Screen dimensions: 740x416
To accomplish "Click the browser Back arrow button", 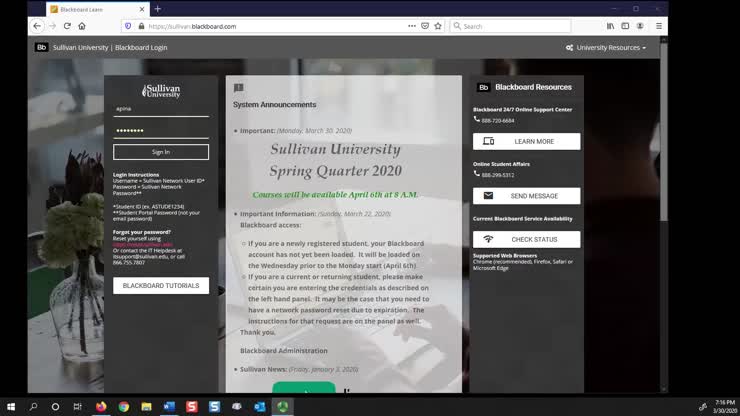I will click(x=37, y=26).
